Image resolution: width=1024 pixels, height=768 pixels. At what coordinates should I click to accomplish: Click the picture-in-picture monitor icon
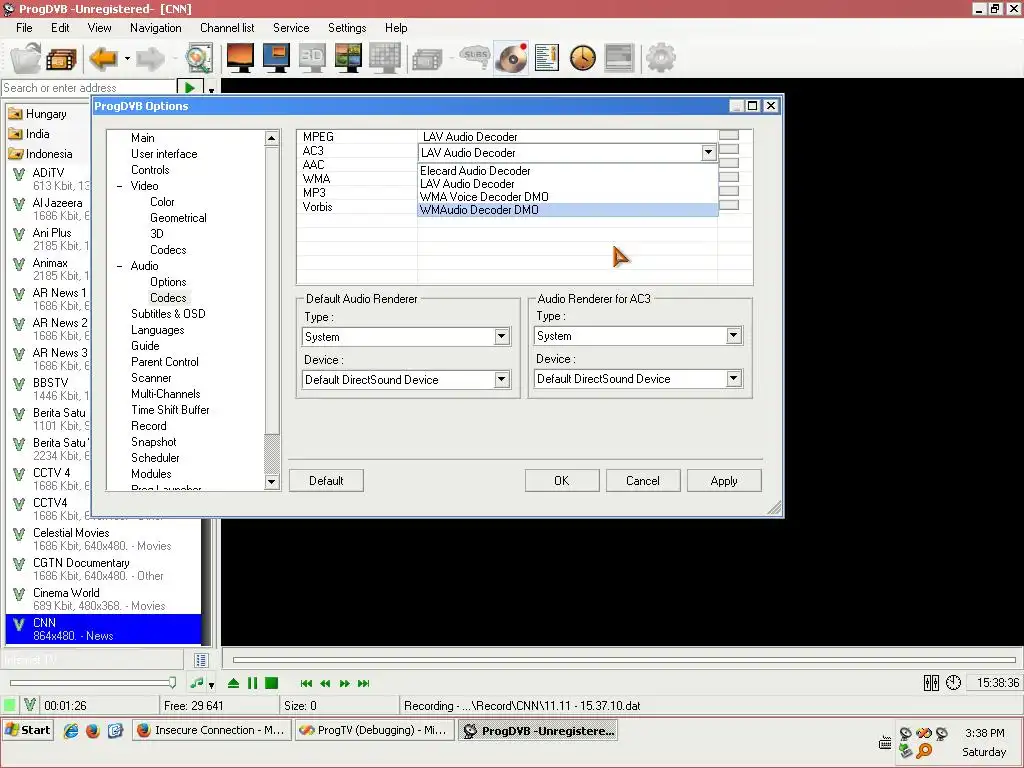[x=276, y=58]
